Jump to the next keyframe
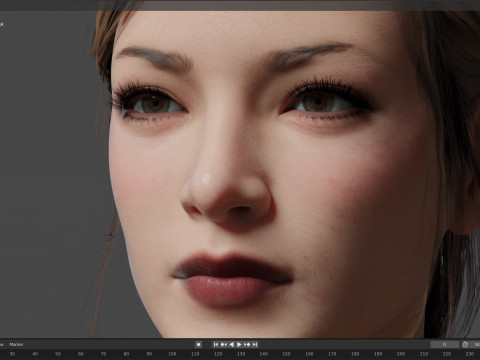 pos(247,344)
